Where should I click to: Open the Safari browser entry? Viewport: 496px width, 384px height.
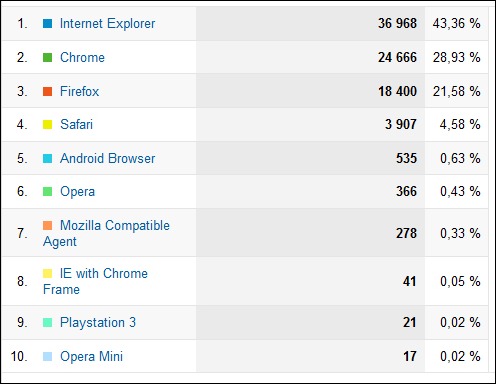click(x=76, y=124)
